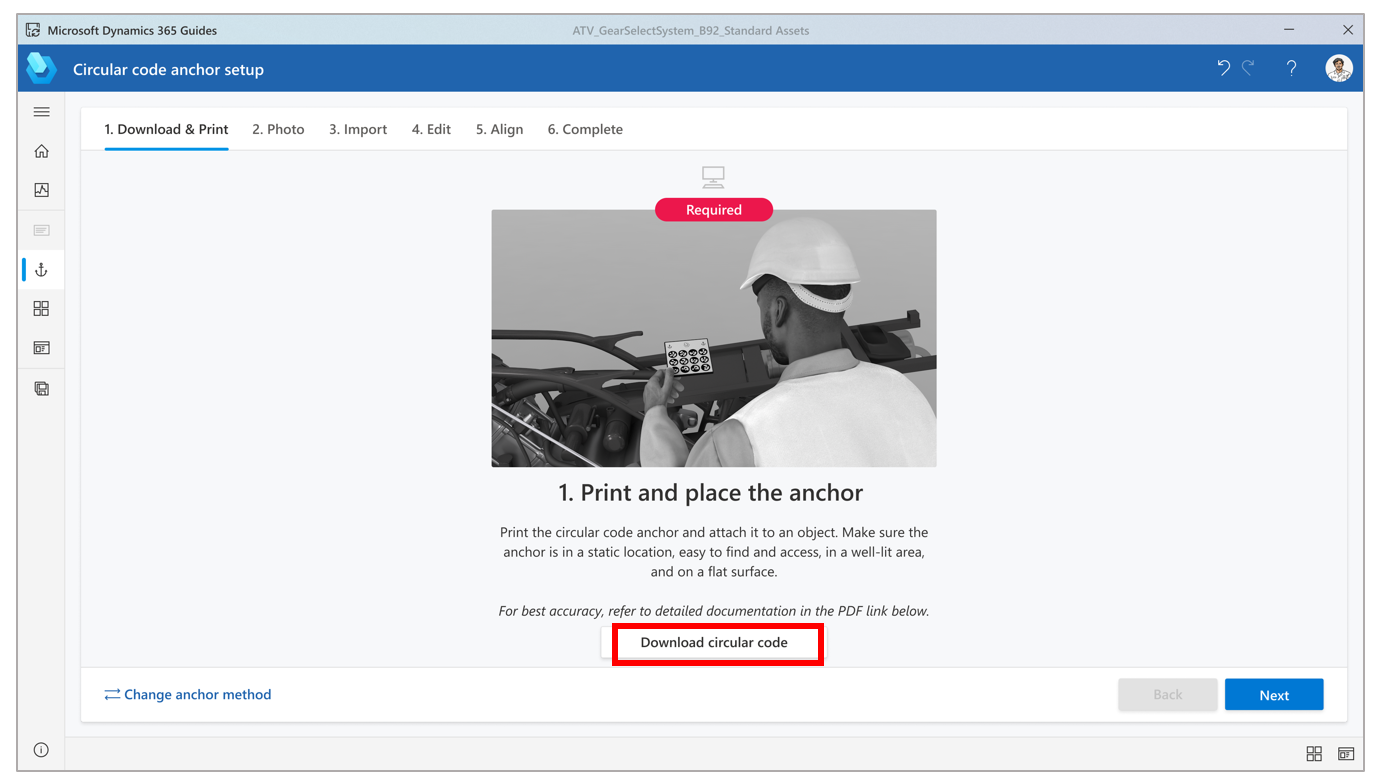This screenshot has width=1375, height=784.
Task: Click the Back button
Action: point(1168,695)
